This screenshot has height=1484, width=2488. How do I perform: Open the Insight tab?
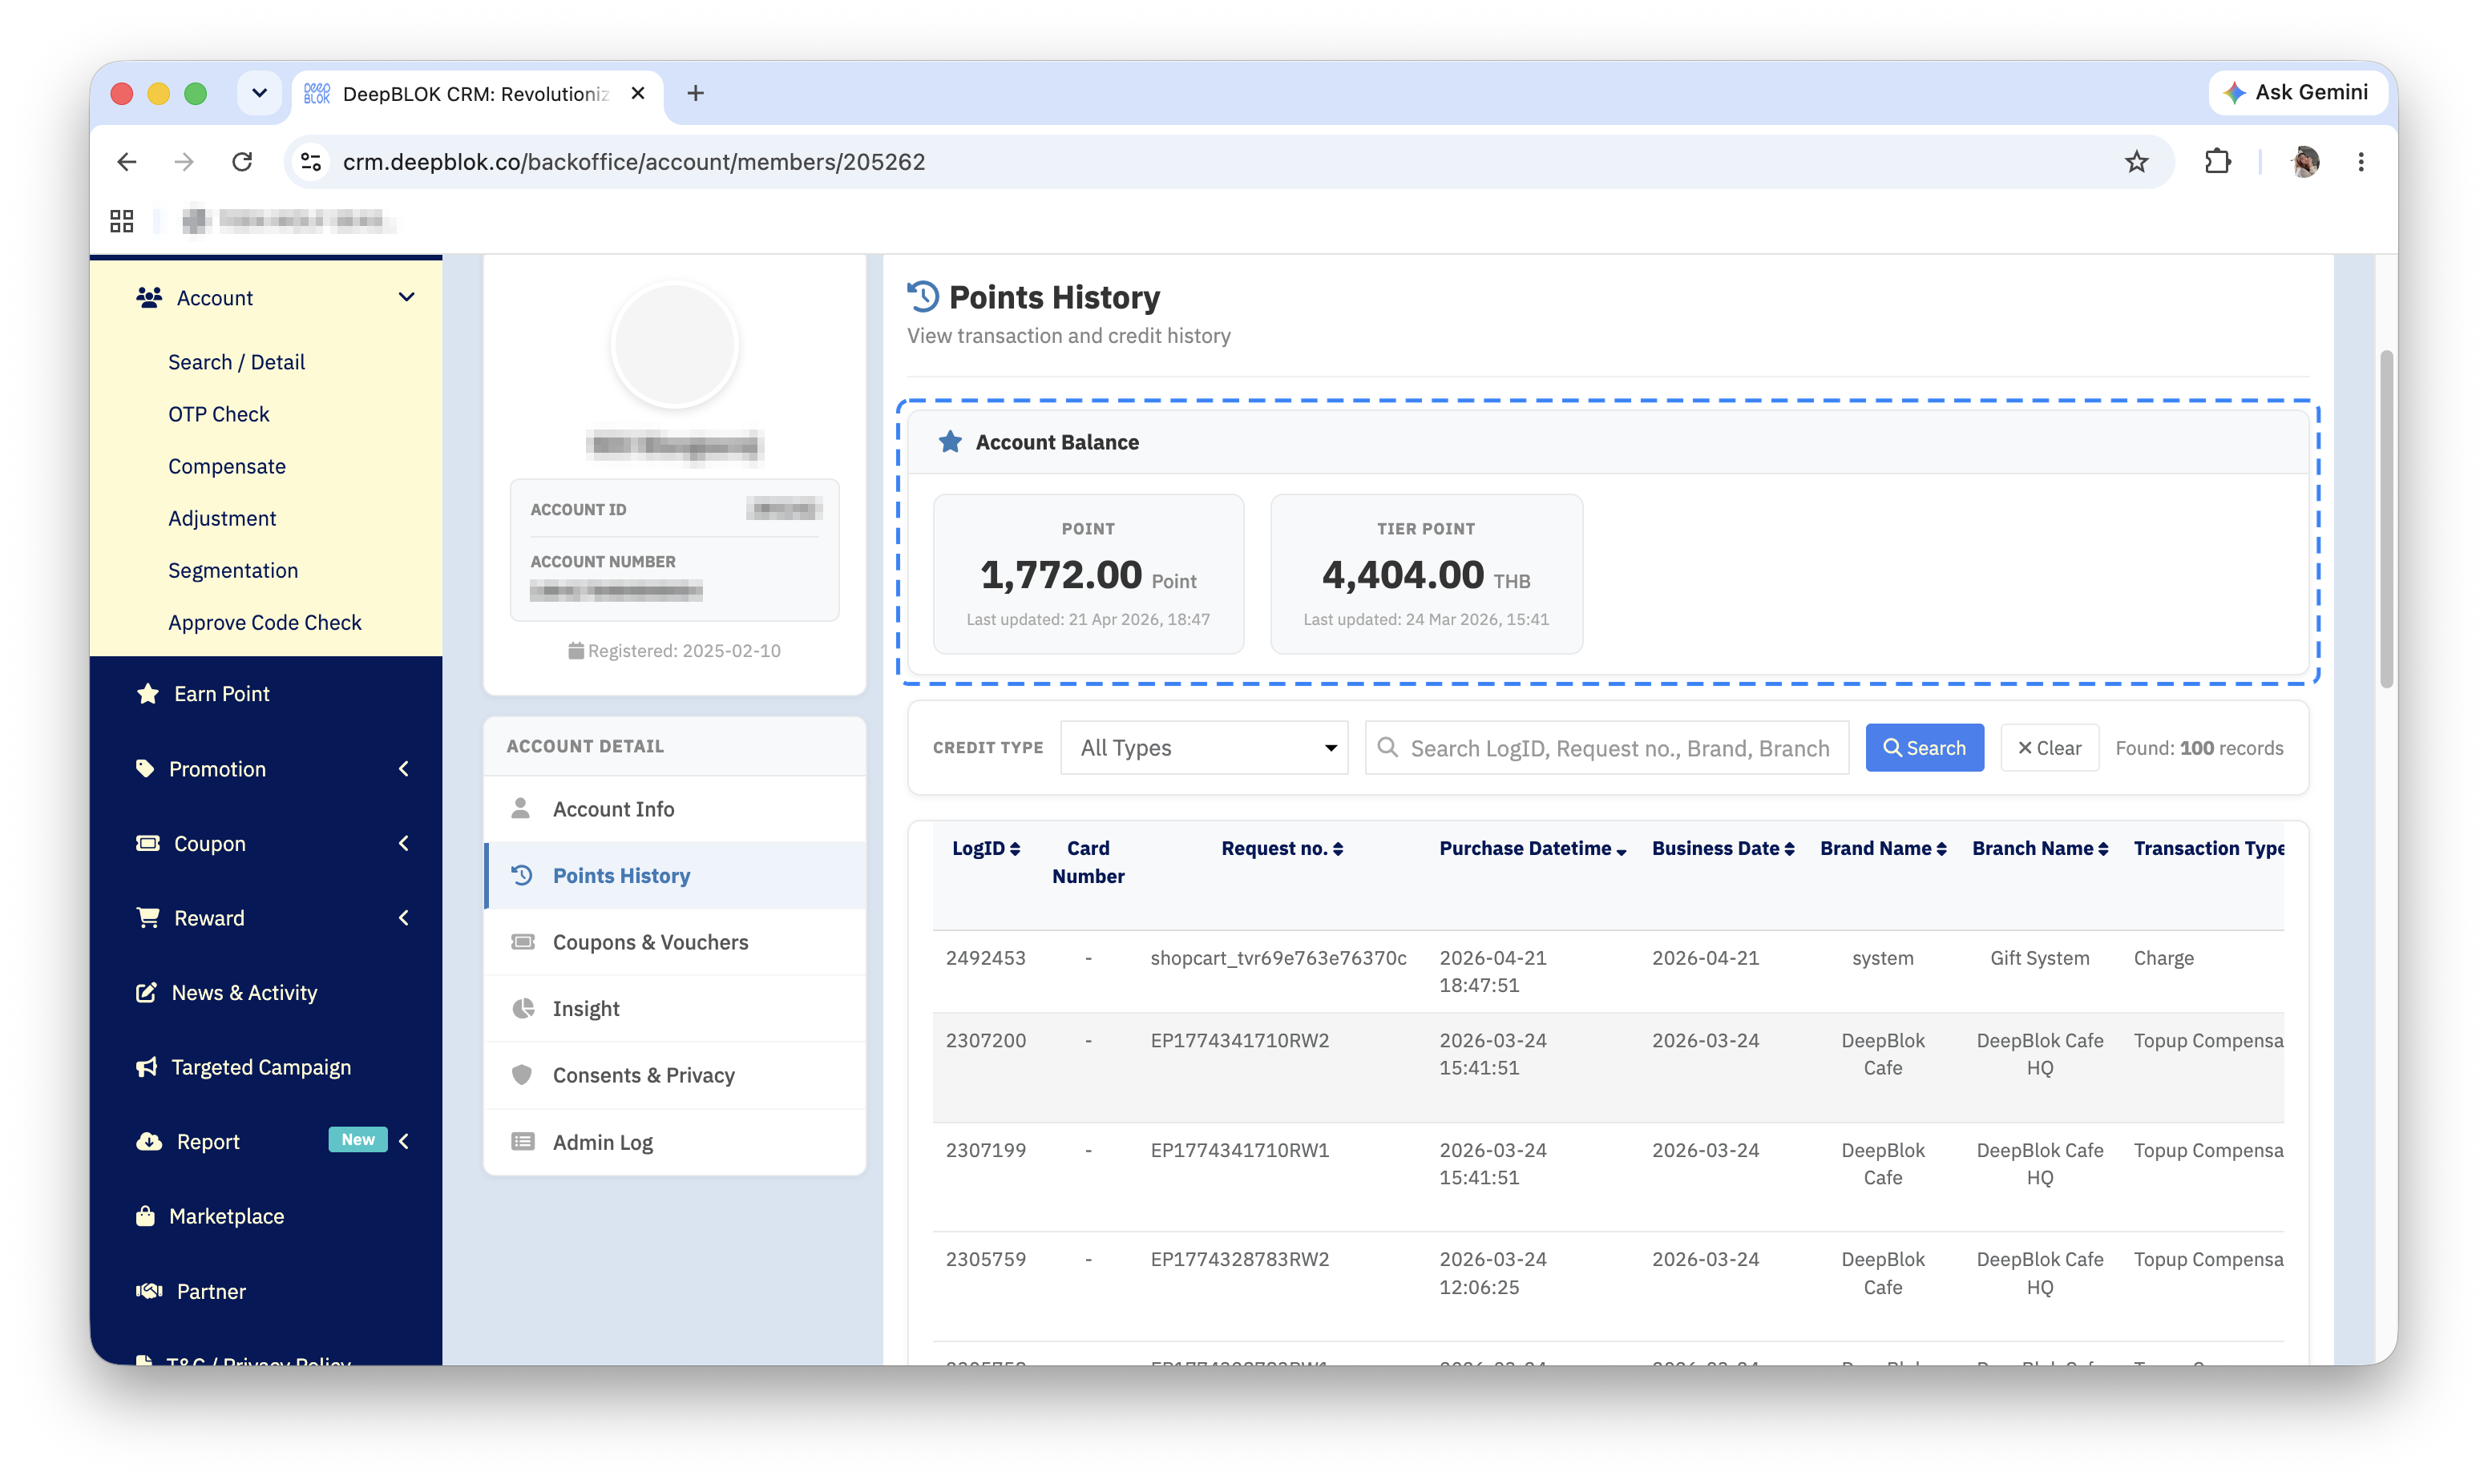tap(675, 1008)
